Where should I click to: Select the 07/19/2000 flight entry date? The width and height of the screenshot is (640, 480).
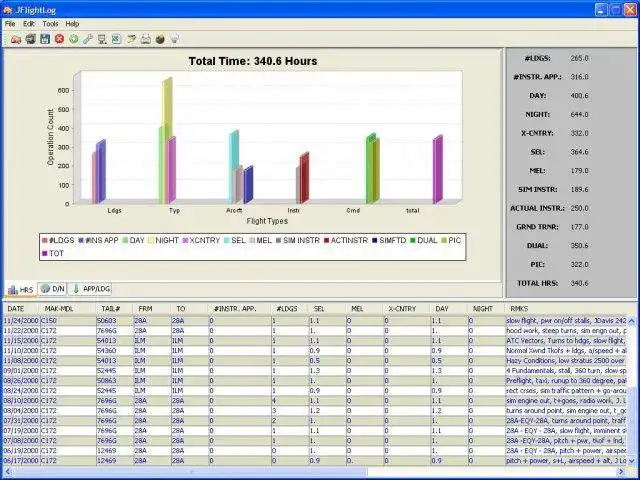(x=21, y=431)
